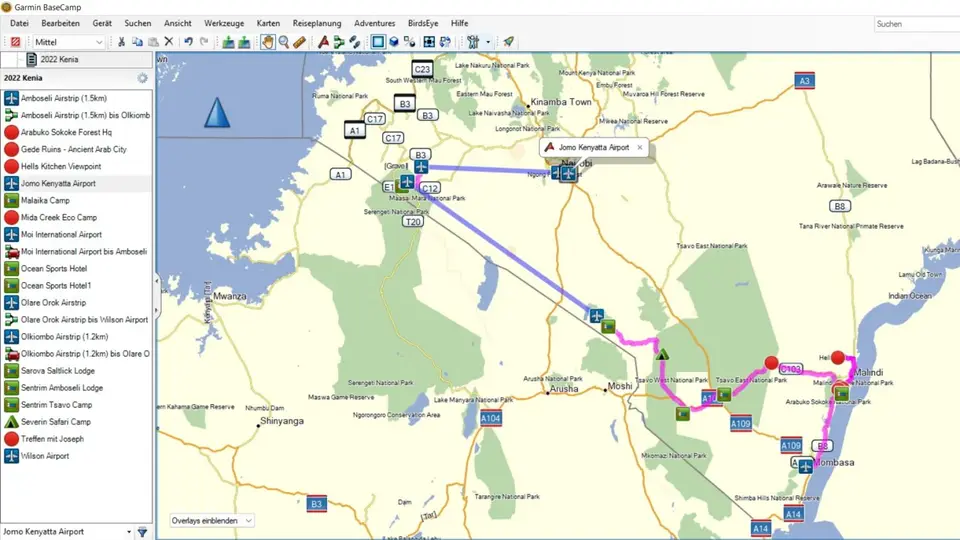Image resolution: width=960 pixels, height=540 pixels.
Task: Click the Cut scissors icon
Action: [121, 42]
